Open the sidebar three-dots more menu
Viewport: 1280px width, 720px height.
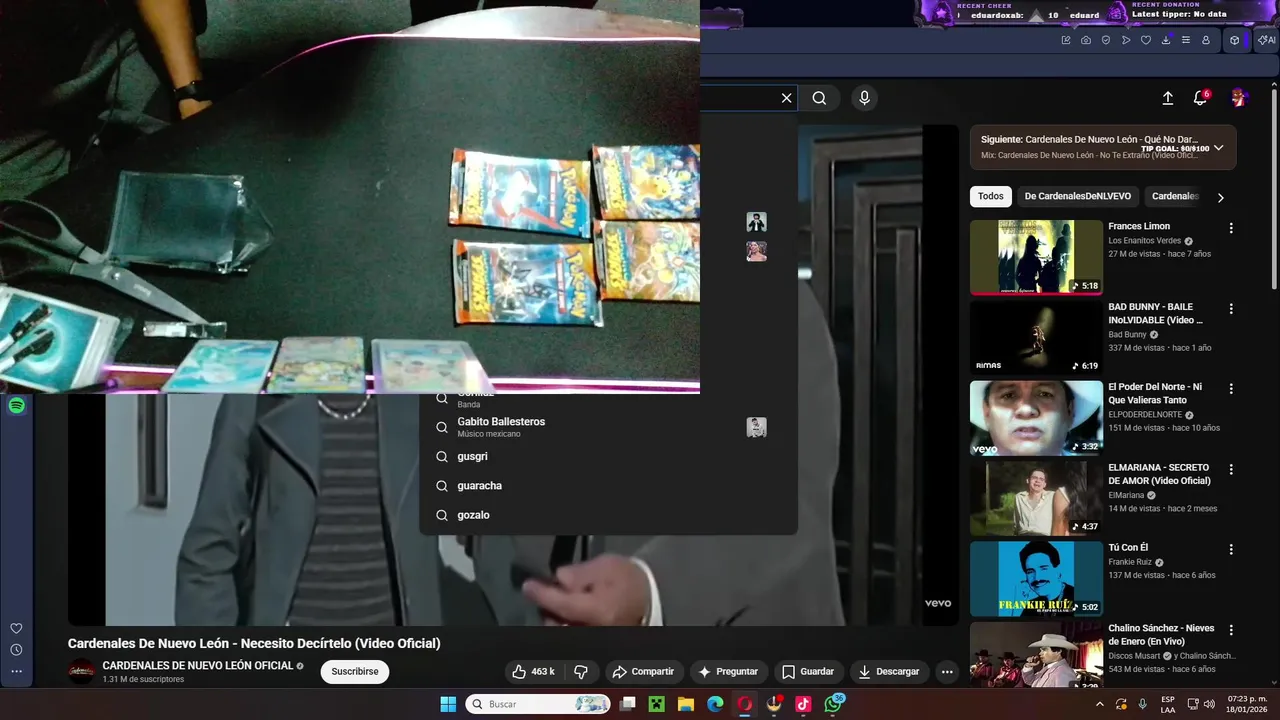click(x=16, y=672)
